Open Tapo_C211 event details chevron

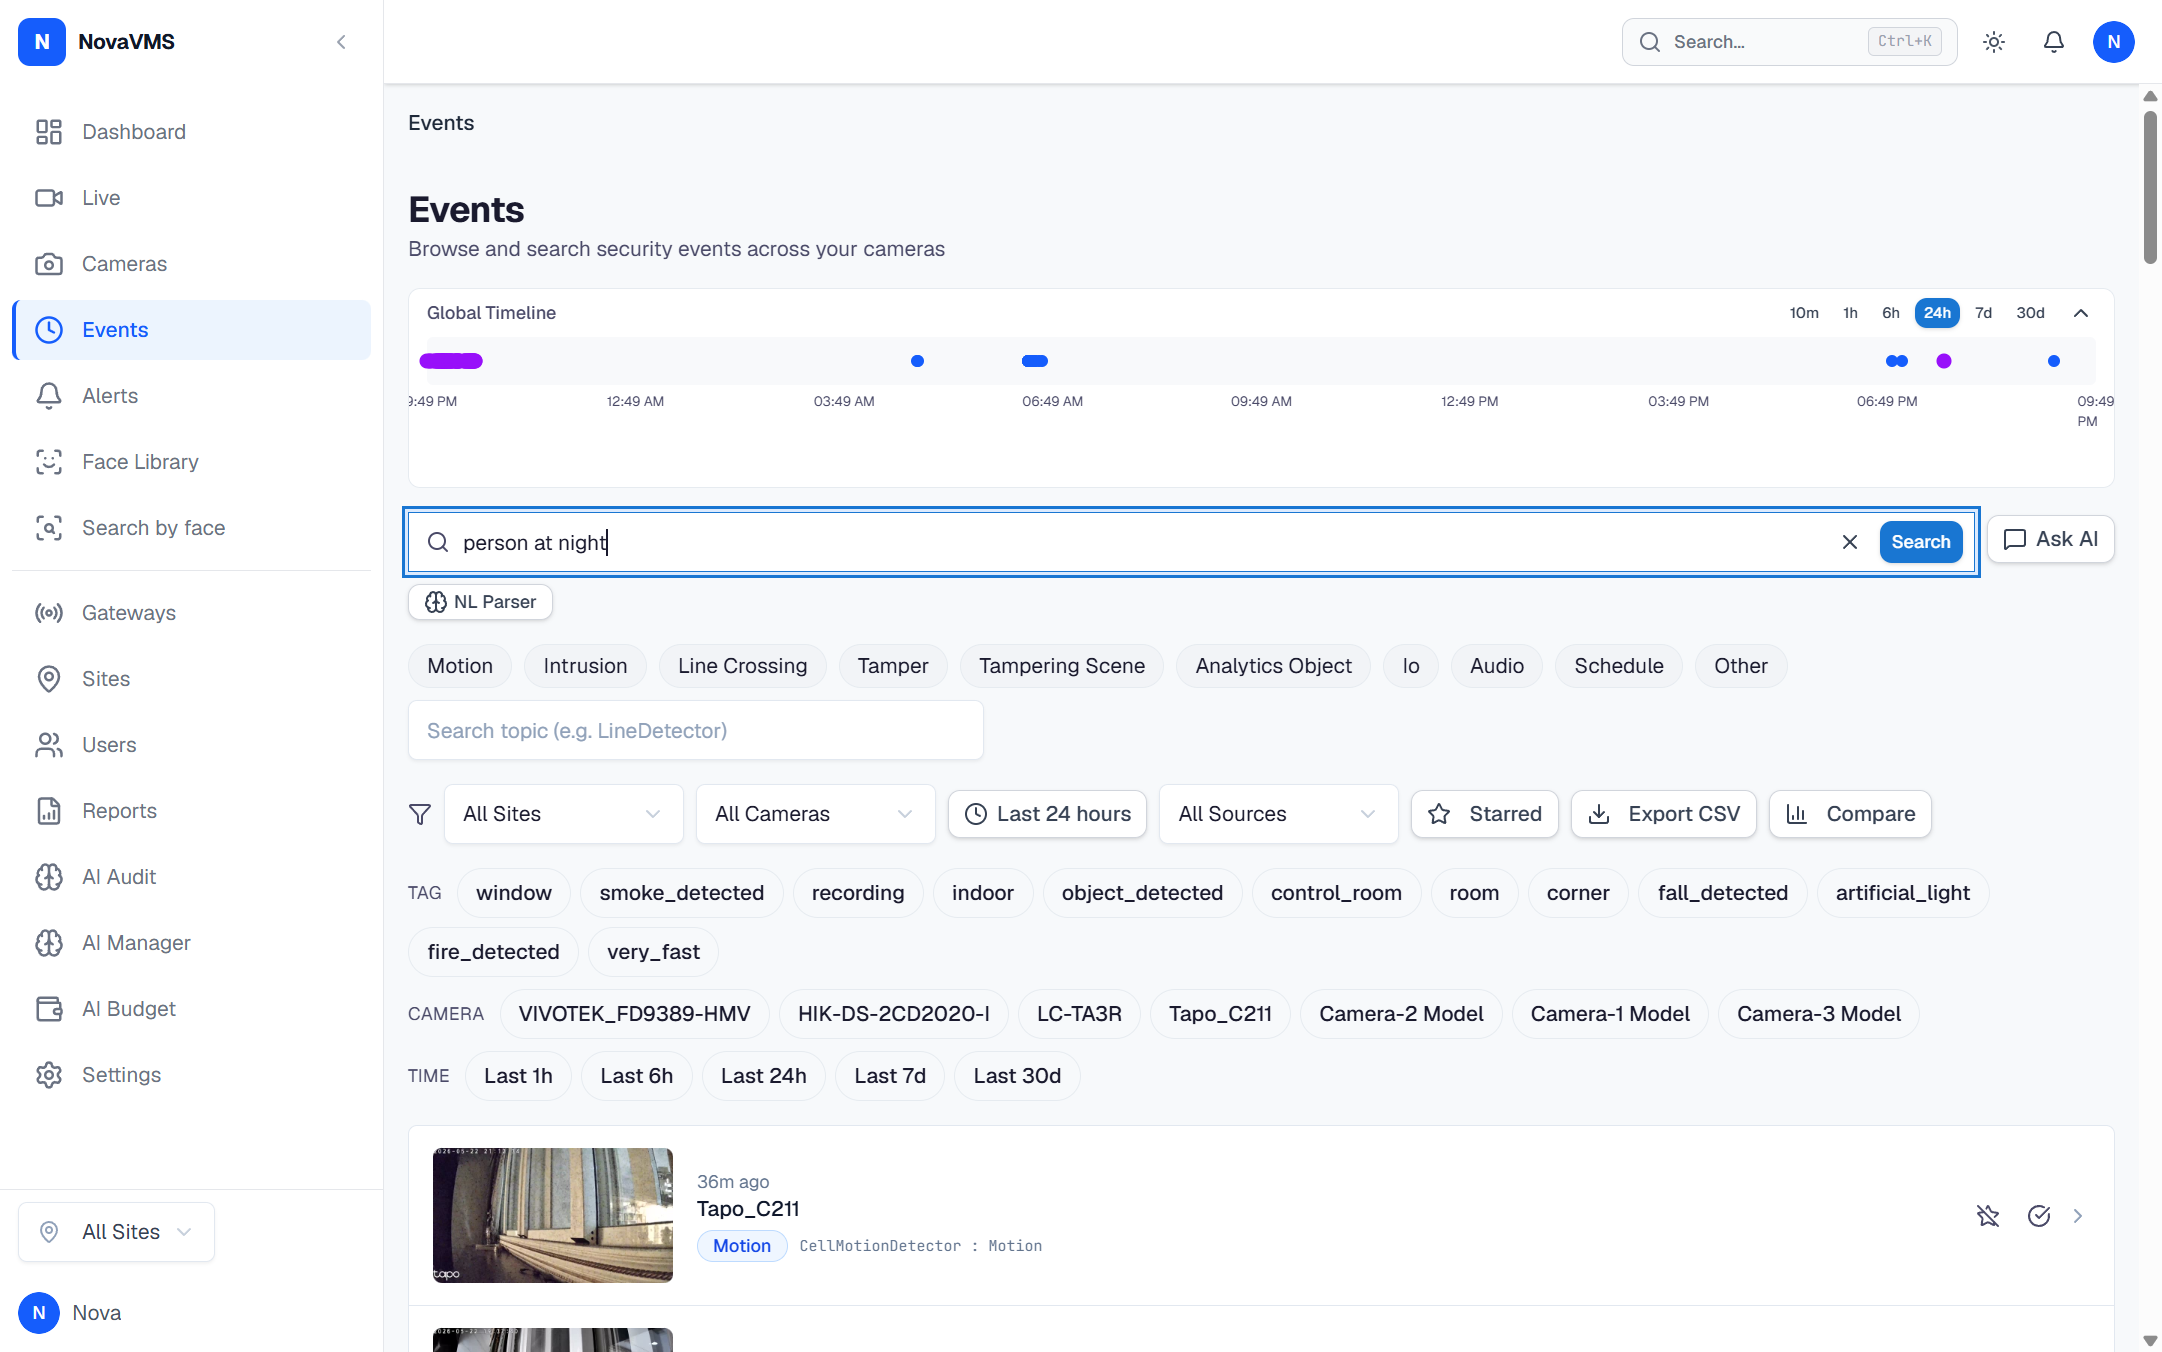[x=2078, y=1216]
